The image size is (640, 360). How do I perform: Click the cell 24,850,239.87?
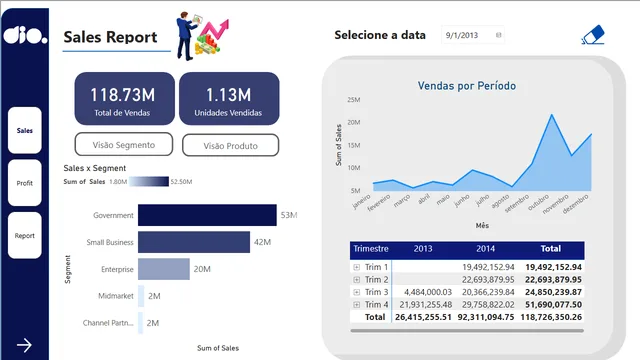point(553,292)
